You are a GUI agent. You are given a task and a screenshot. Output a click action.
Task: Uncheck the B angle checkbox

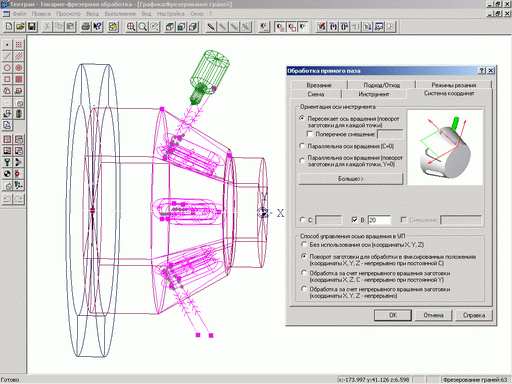[355, 220]
